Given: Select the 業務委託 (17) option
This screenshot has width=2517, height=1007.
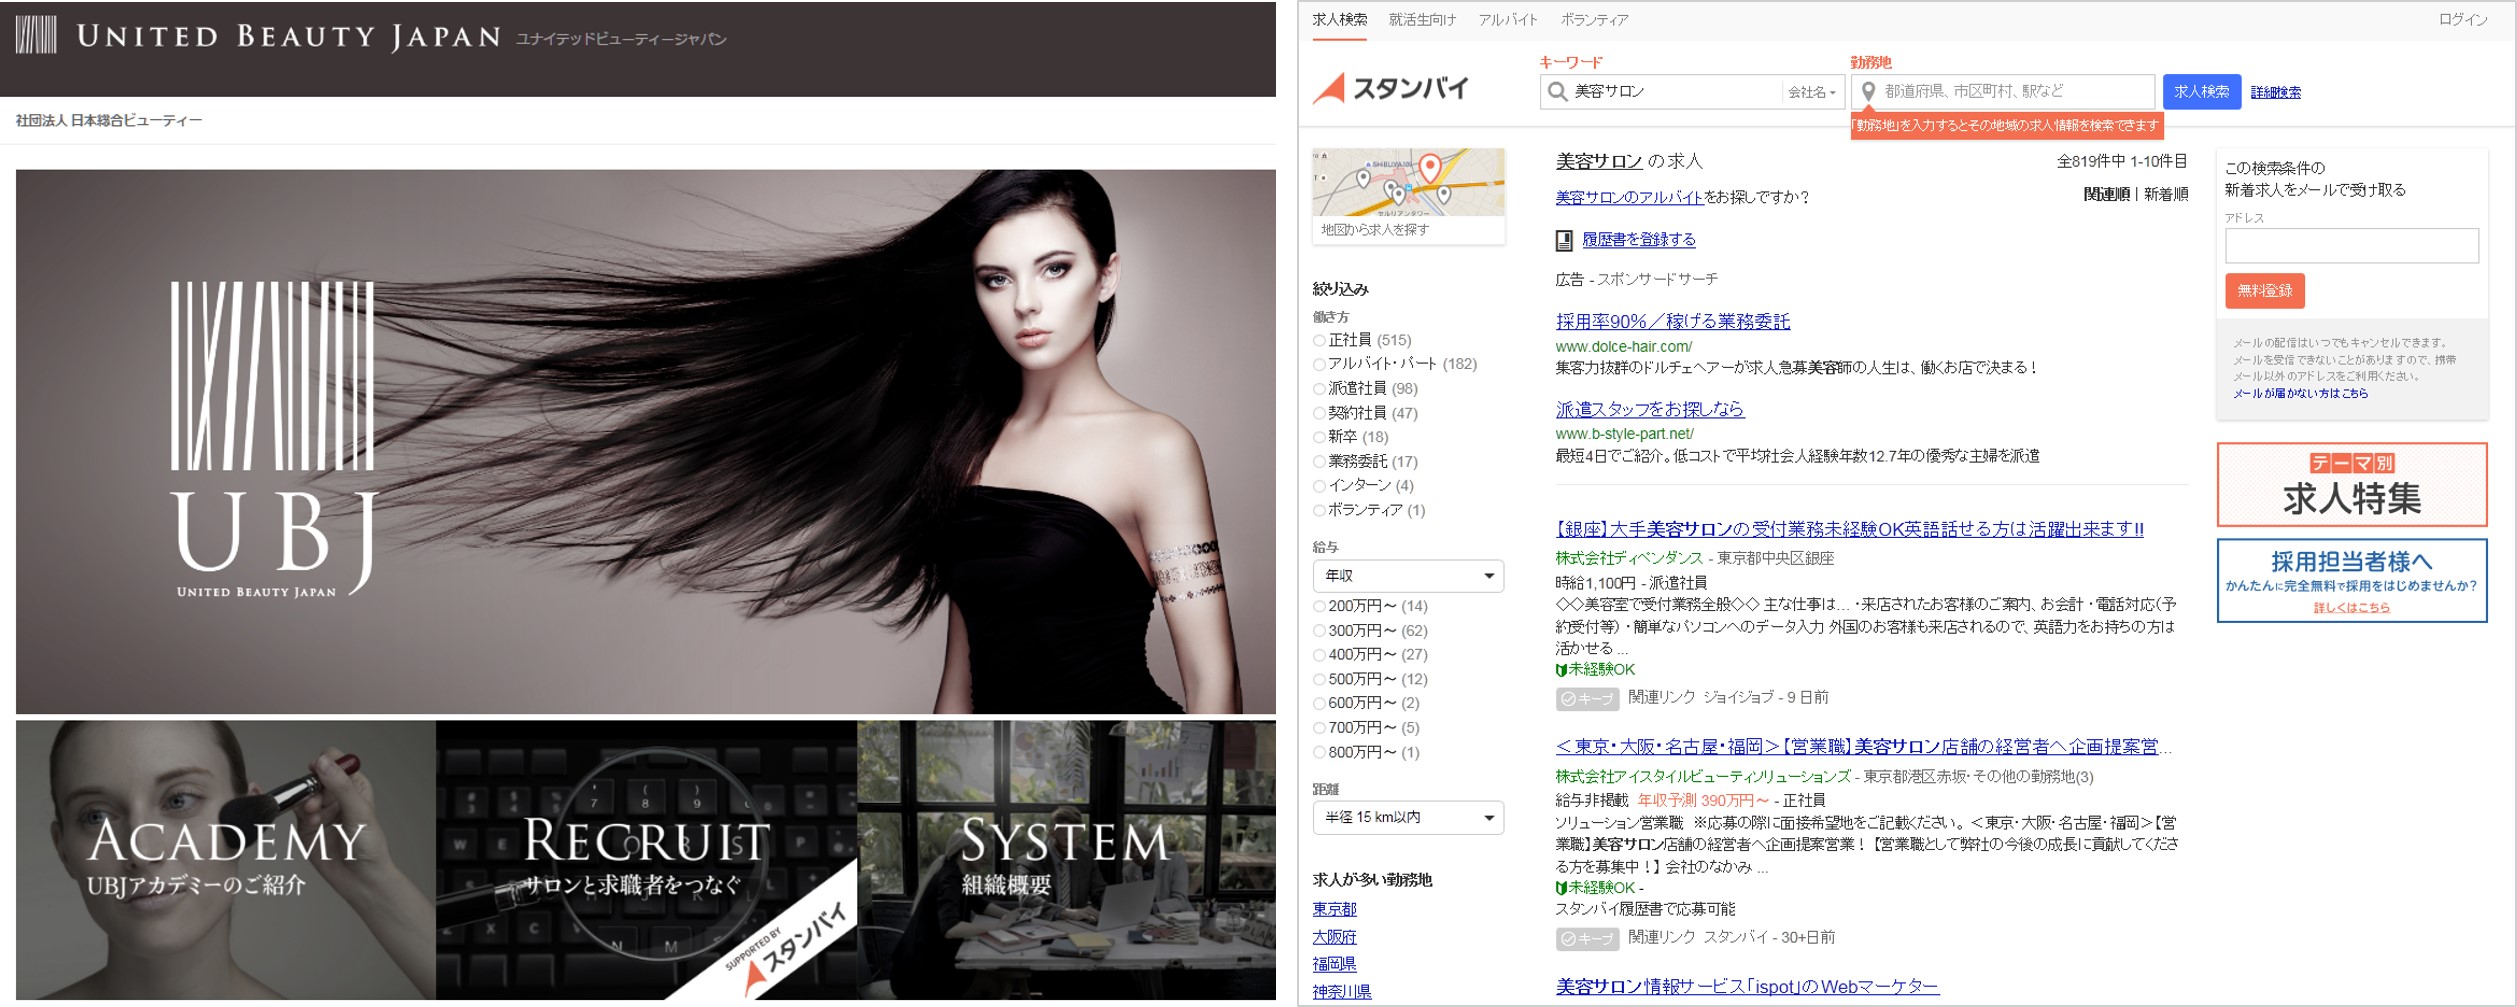Looking at the screenshot, I should coord(1319,462).
